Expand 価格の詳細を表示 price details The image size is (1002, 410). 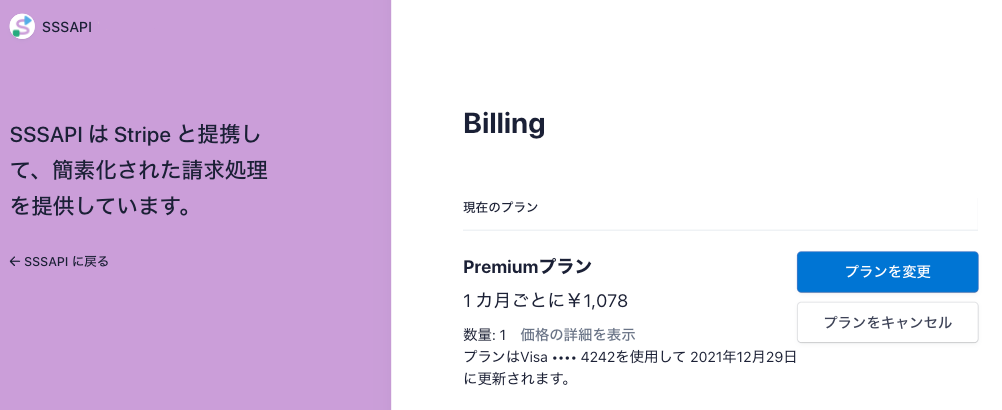coord(578,334)
